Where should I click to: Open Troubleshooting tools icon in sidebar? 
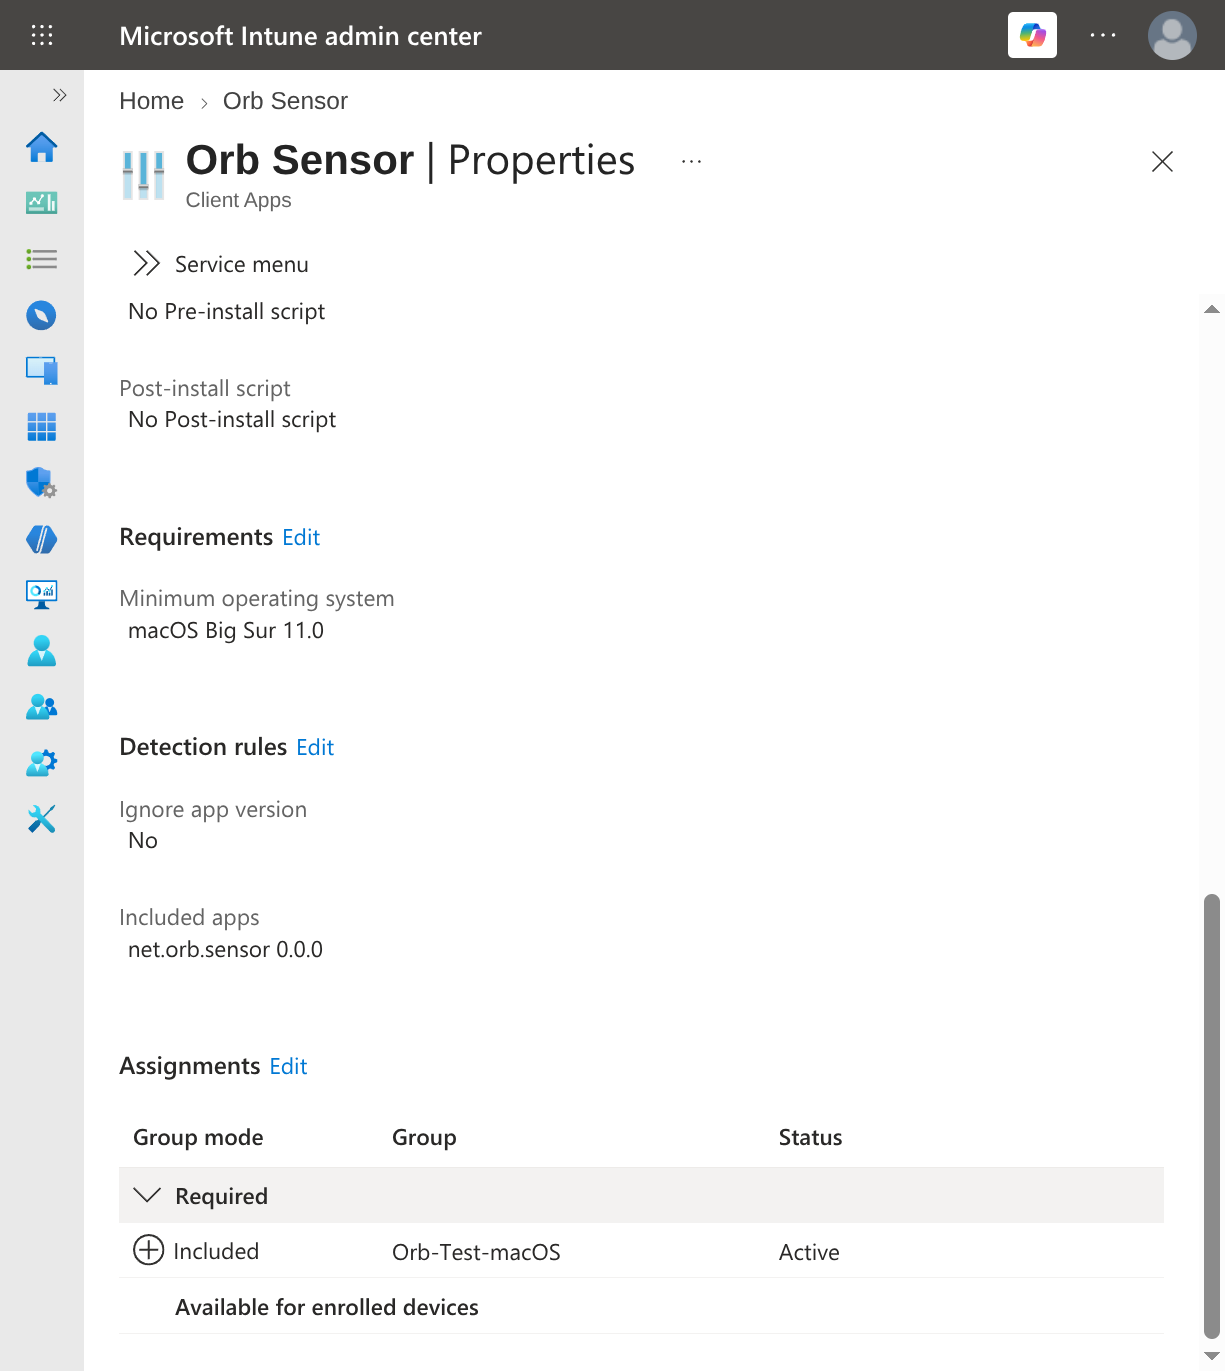click(42, 819)
